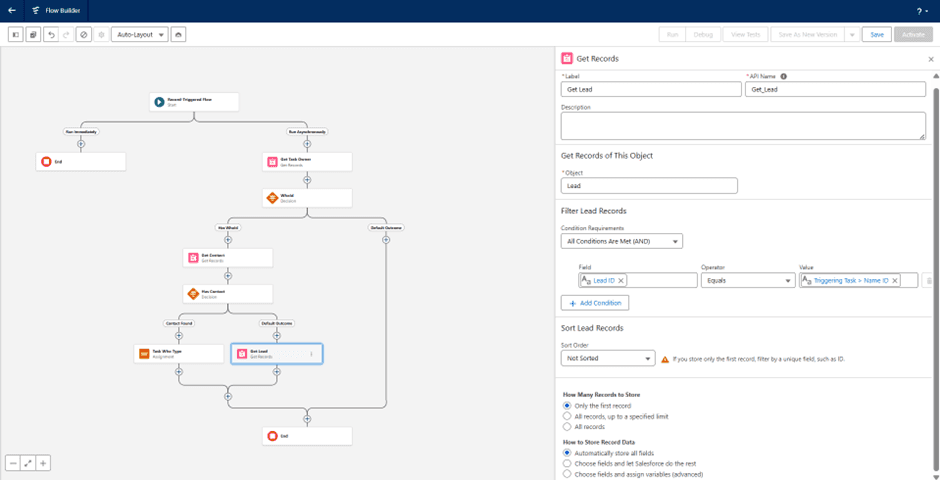Open the Object combobox showing Lead
940x480 pixels.
[x=649, y=186]
